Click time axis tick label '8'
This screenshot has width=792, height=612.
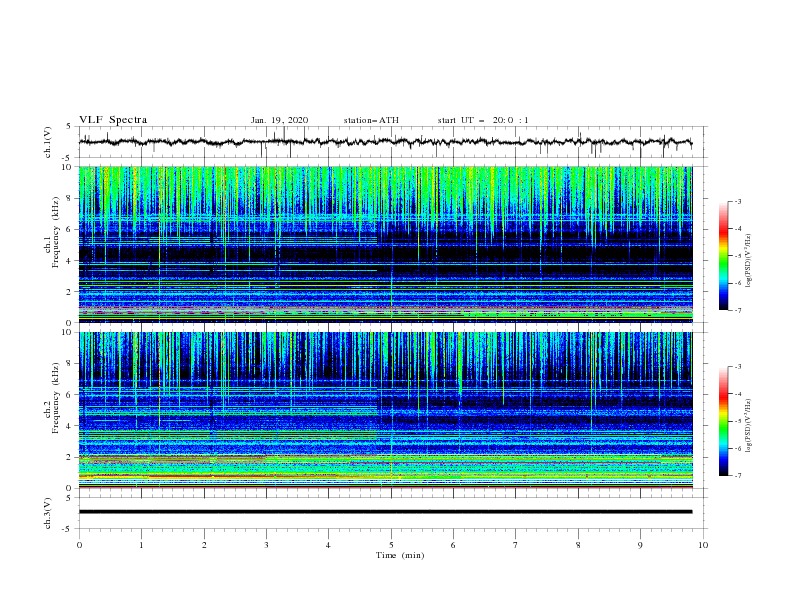[x=578, y=545]
